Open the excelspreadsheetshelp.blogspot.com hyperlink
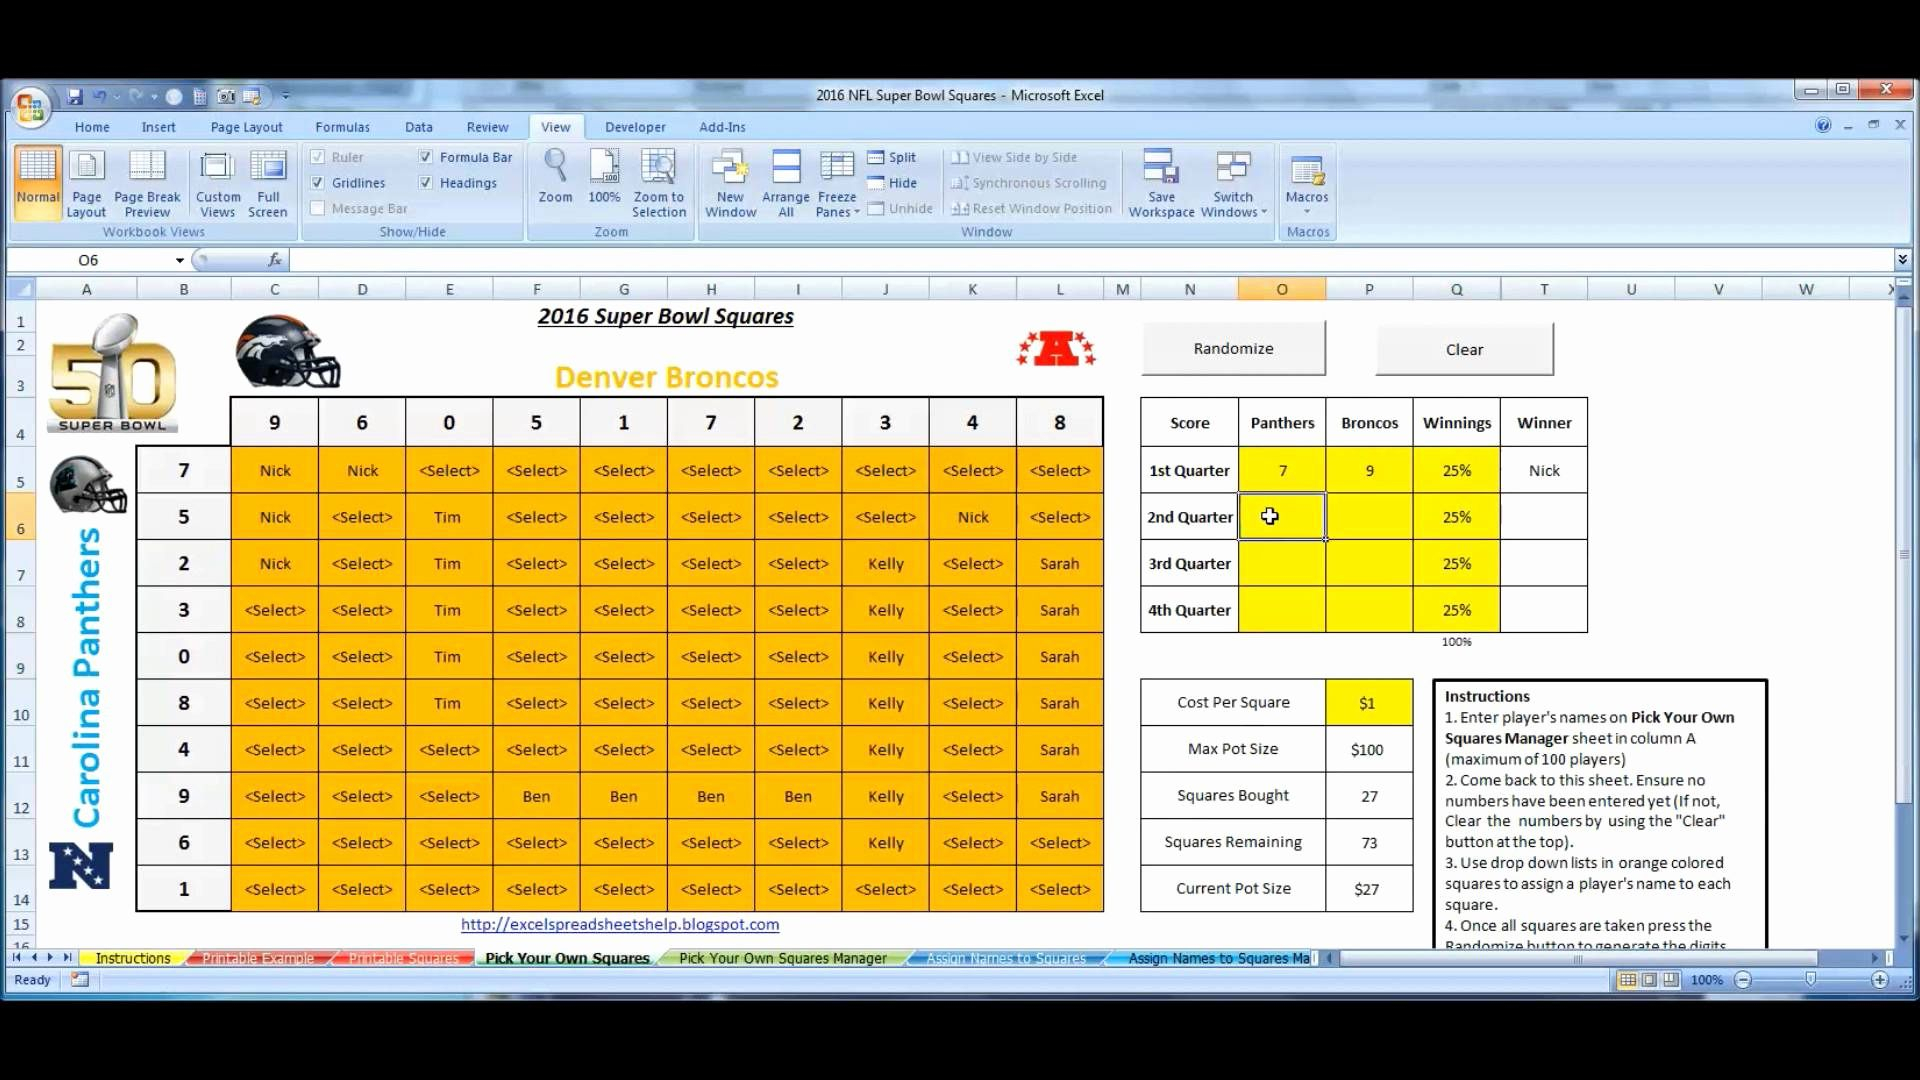This screenshot has height=1080, width=1920. point(619,925)
